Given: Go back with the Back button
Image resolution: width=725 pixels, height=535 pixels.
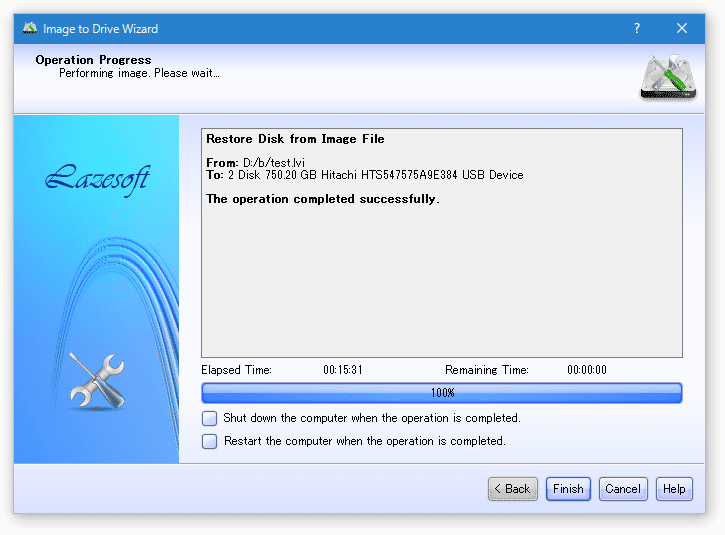Looking at the screenshot, I should pyautogui.click(x=513, y=489).
